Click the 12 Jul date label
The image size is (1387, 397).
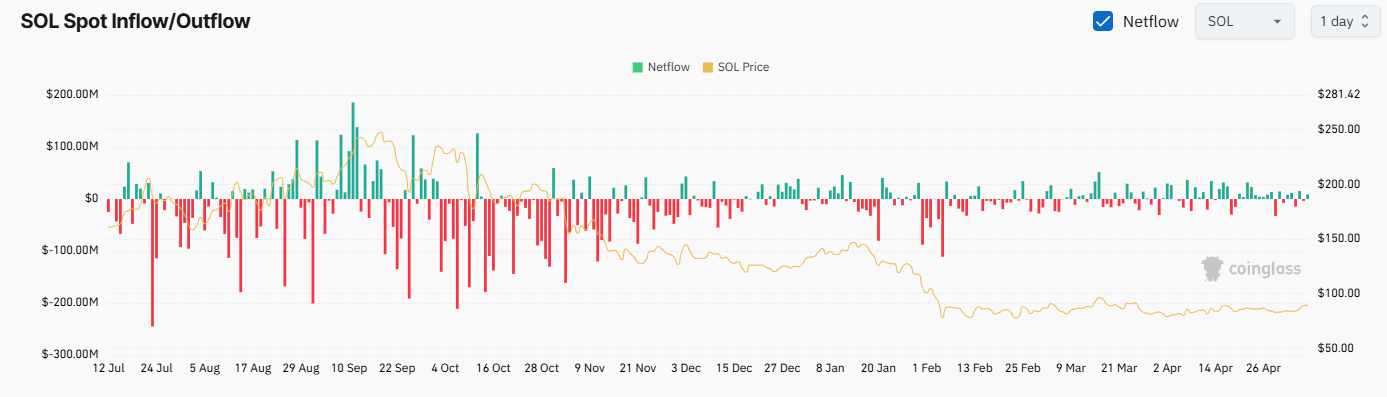pyautogui.click(x=109, y=368)
